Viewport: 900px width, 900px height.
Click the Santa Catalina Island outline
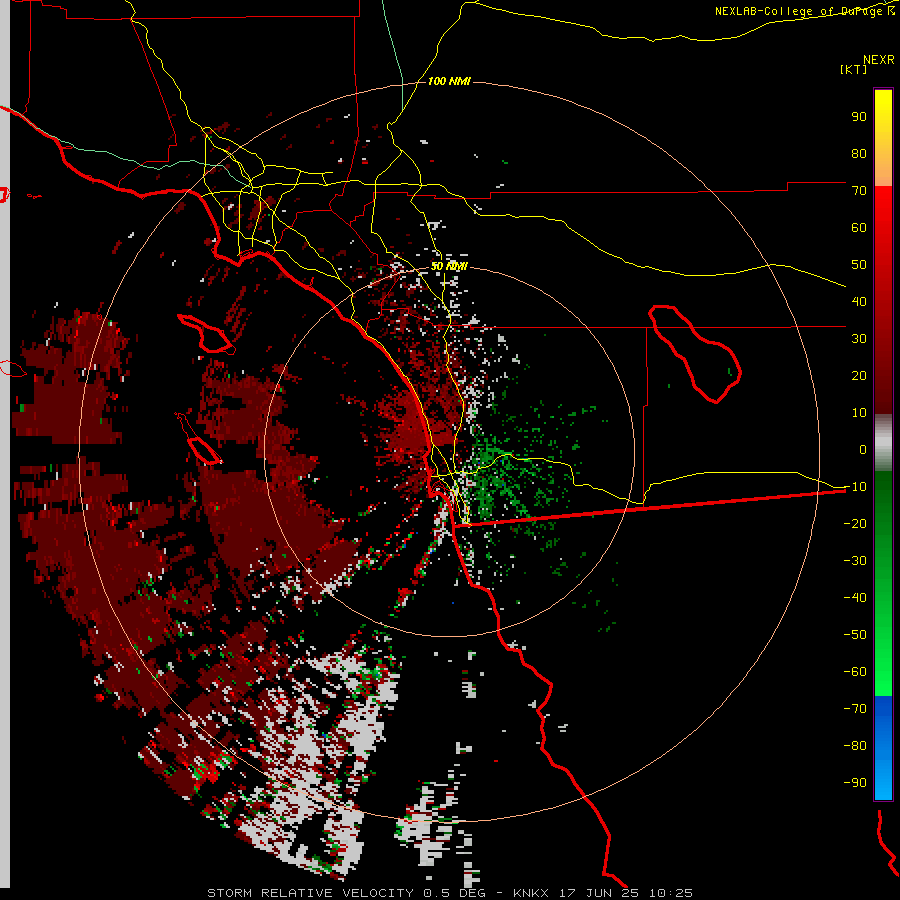pos(206,333)
